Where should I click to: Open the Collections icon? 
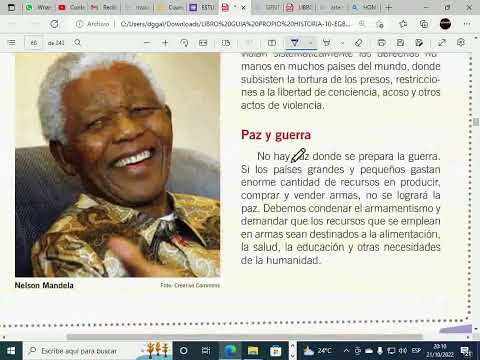(424, 24)
